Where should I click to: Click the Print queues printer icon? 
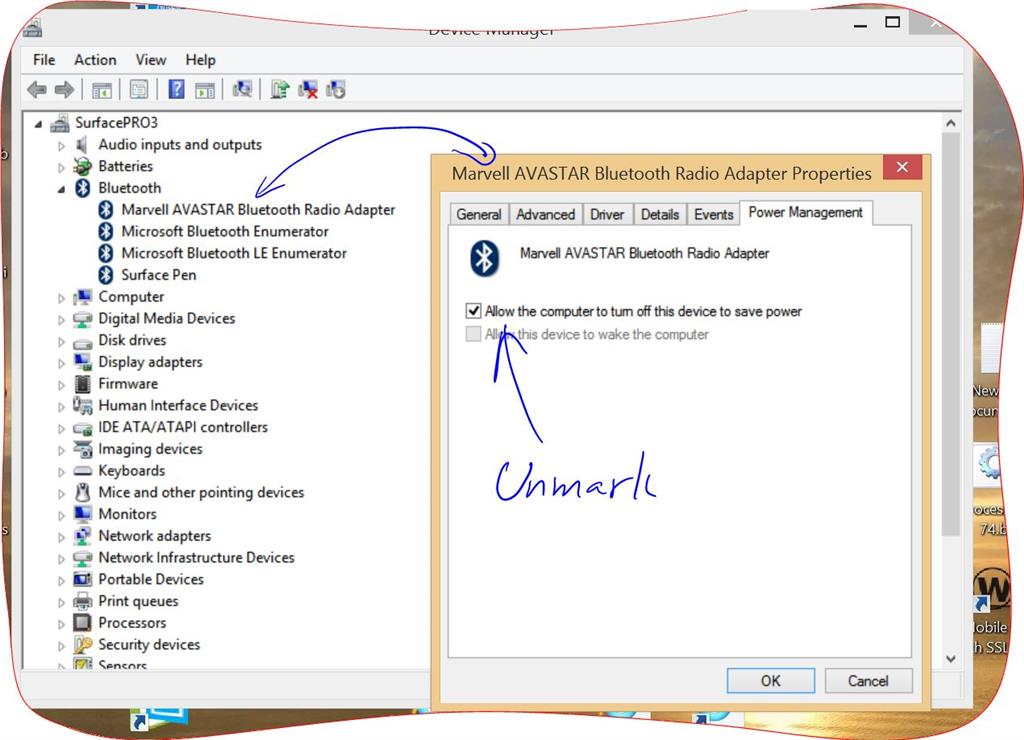82,601
